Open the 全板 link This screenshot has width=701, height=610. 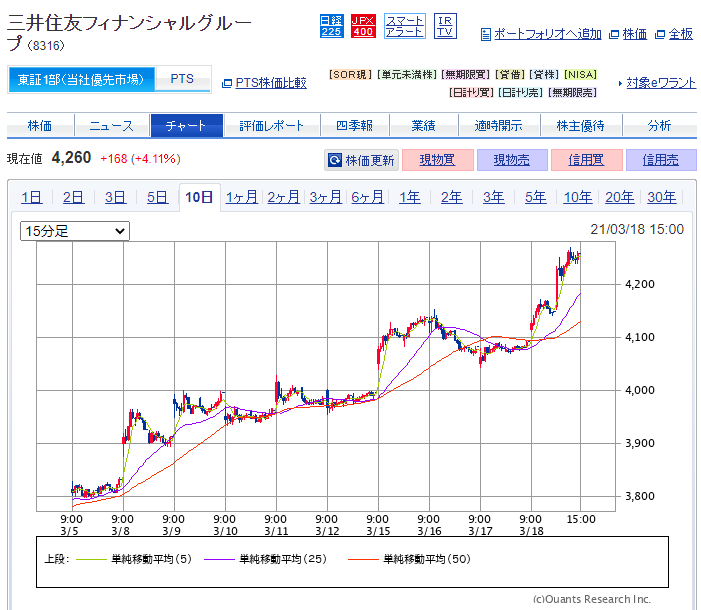tap(680, 34)
